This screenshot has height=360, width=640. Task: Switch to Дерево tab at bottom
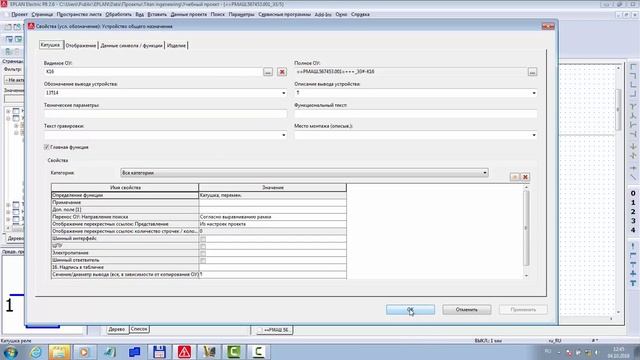117,329
